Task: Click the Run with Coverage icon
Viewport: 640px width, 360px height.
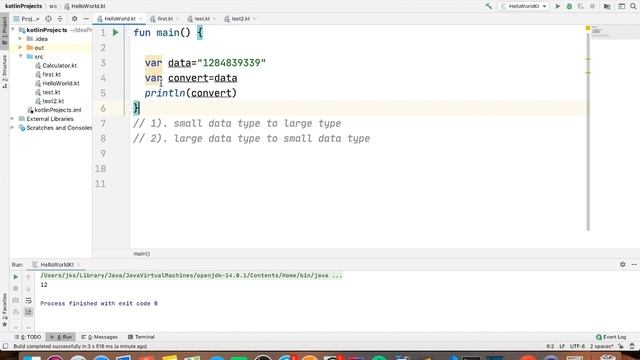Action: click(x=580, y=6)
